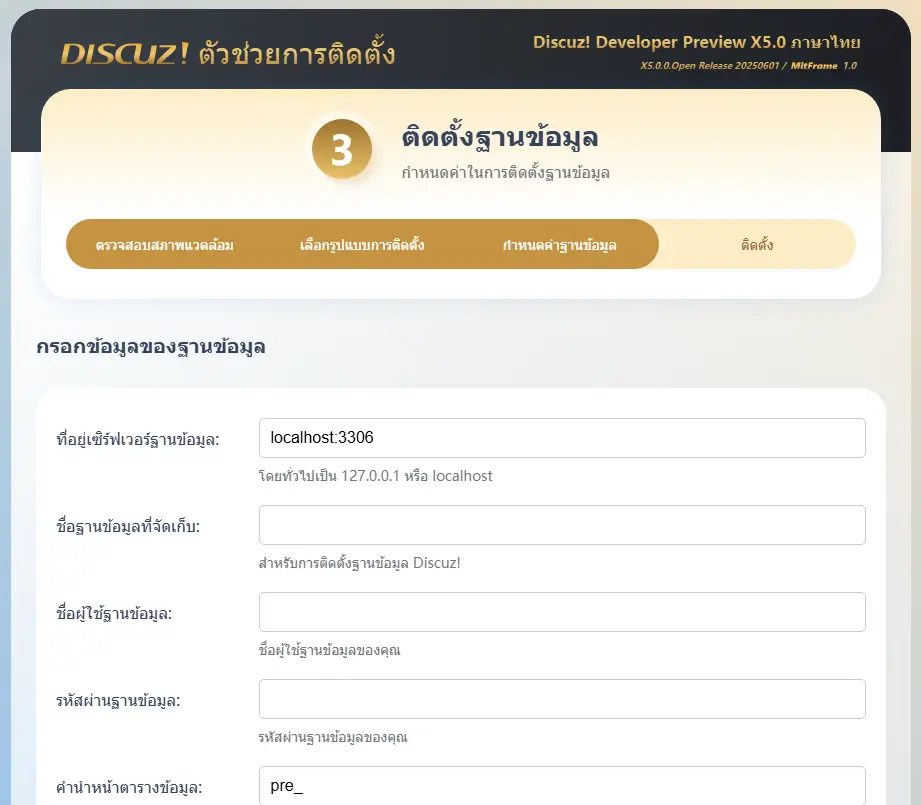
Task: Focus the รหัสผ่านฐานข้อมูล input field
Action: (x=562, y=699)
